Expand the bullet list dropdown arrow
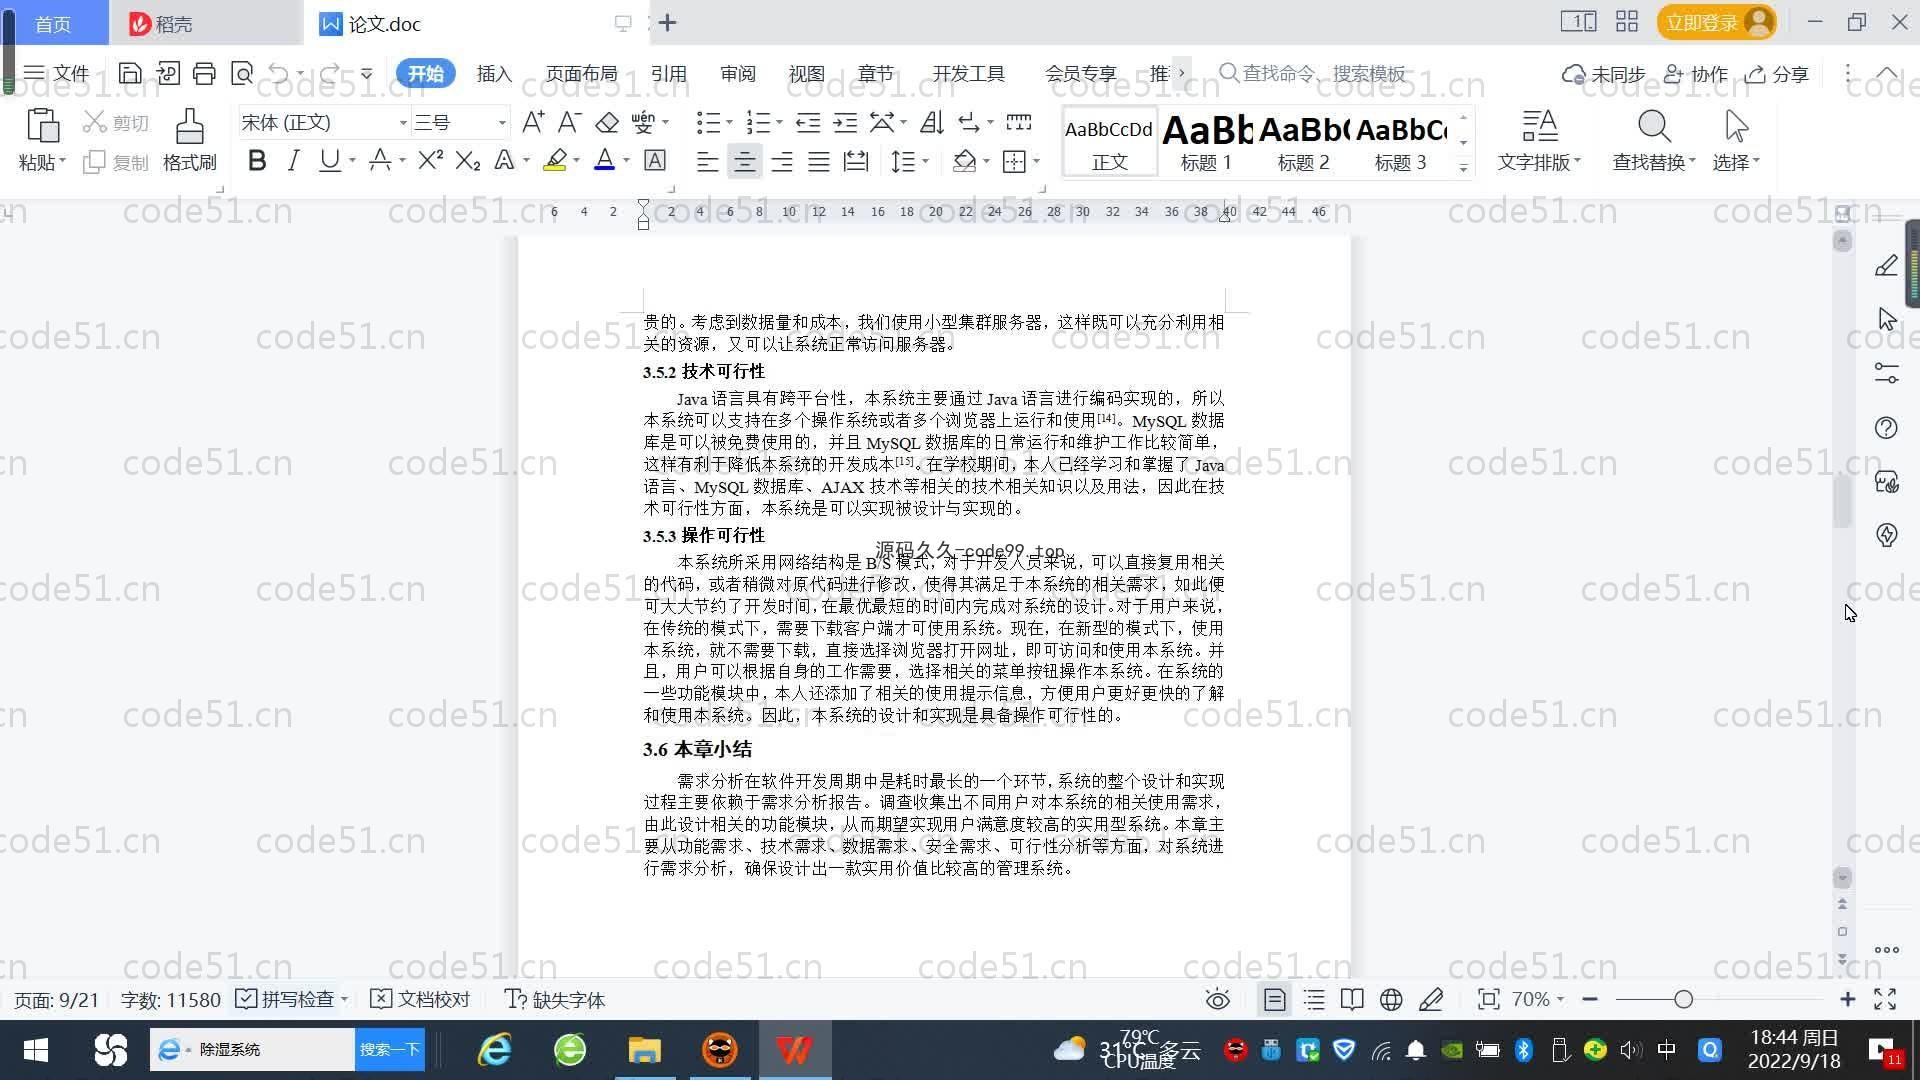This screenshot has height=1080, width=1920. 729,123
